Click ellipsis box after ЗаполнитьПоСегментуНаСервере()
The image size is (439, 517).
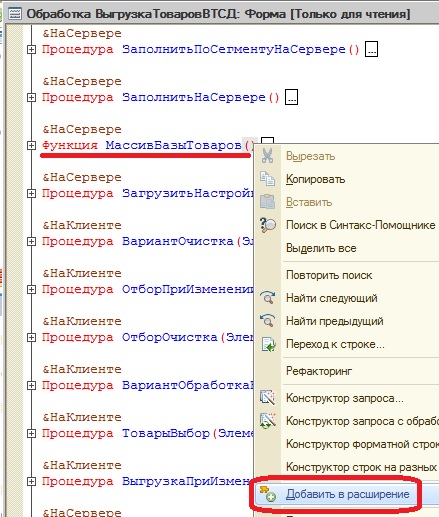point(371,49)
